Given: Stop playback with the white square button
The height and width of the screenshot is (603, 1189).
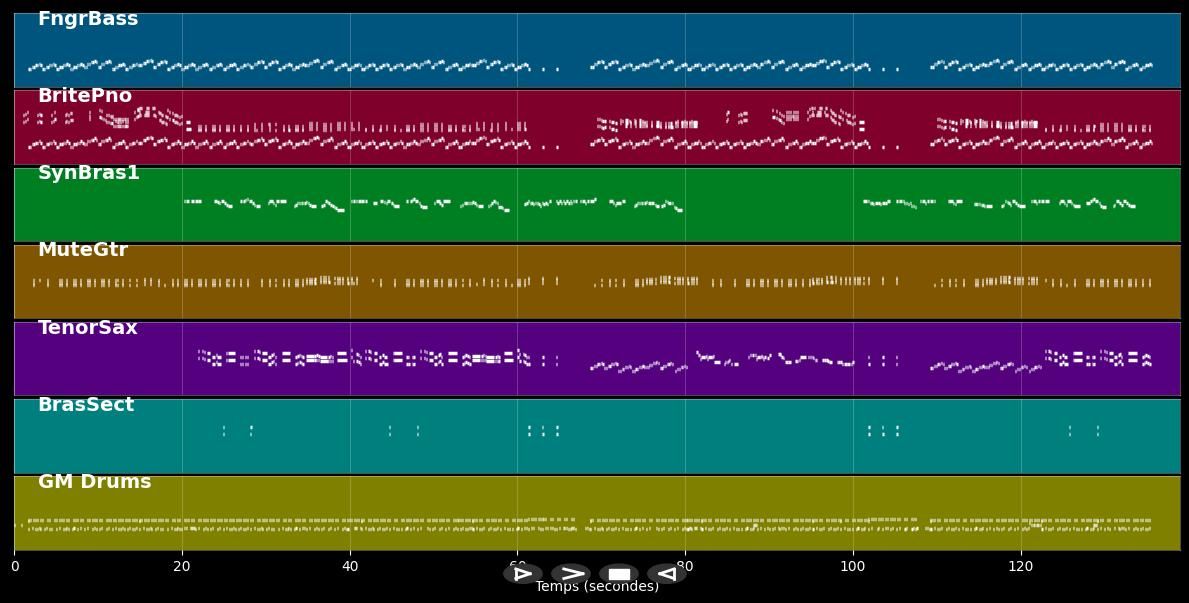Looking at the screenshot, I should point(619,574).
